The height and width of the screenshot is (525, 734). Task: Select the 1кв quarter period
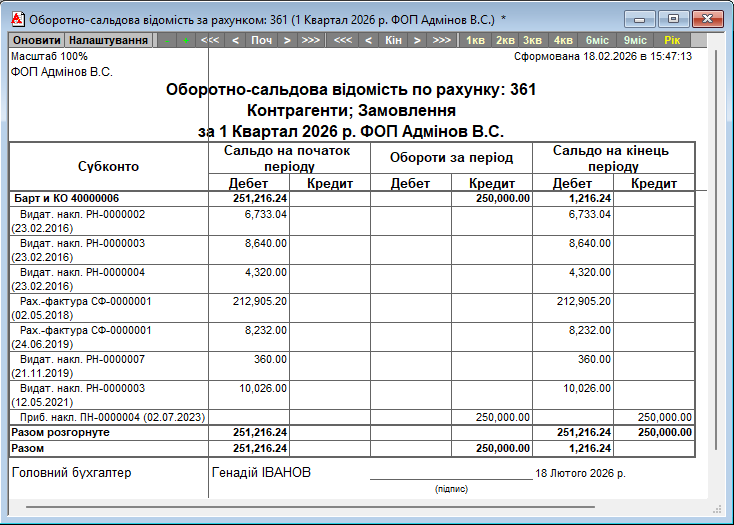475,40
